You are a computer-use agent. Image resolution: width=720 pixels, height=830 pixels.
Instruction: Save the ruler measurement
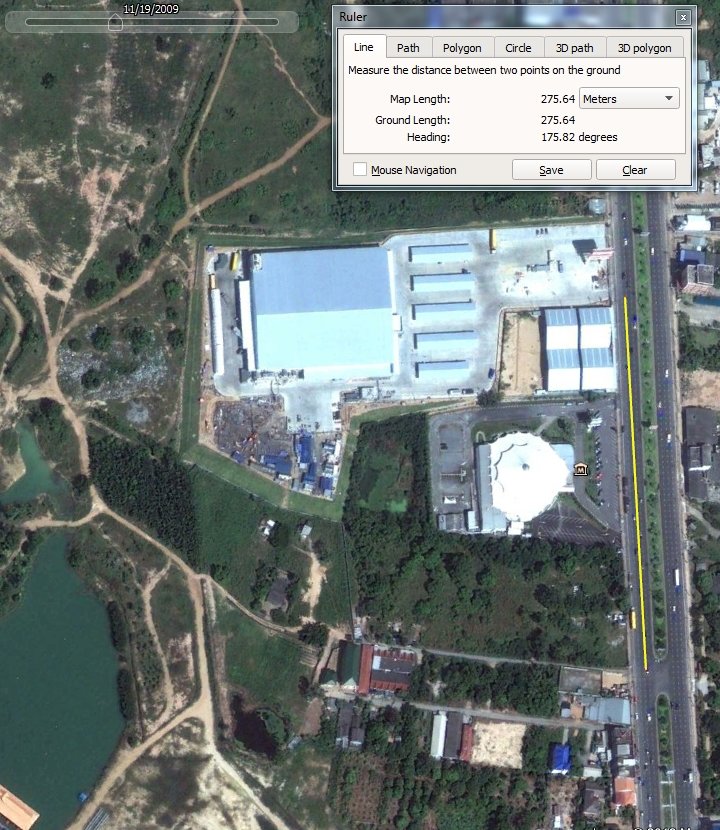(551, 170)
